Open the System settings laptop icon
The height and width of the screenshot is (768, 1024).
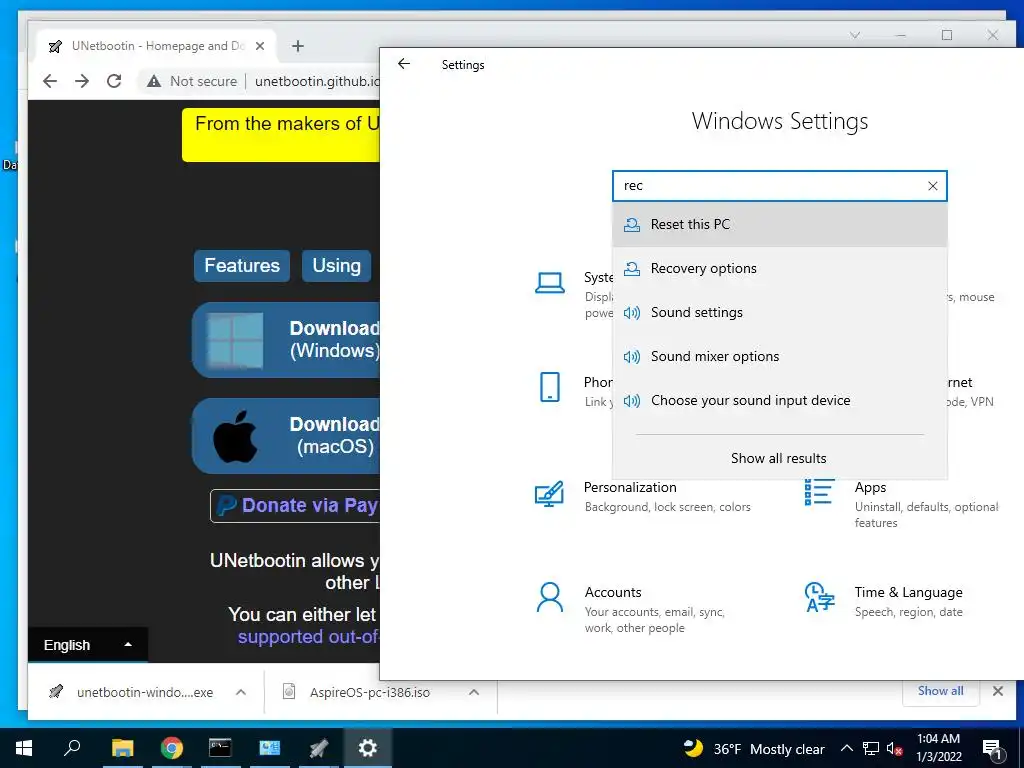[550, 283]
